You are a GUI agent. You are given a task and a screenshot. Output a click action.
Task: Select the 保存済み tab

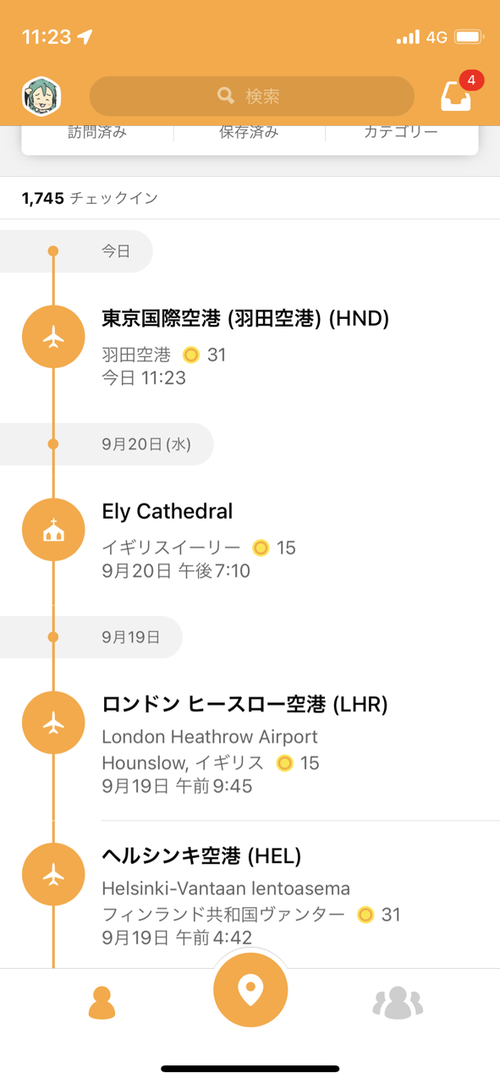coord(249,133)
